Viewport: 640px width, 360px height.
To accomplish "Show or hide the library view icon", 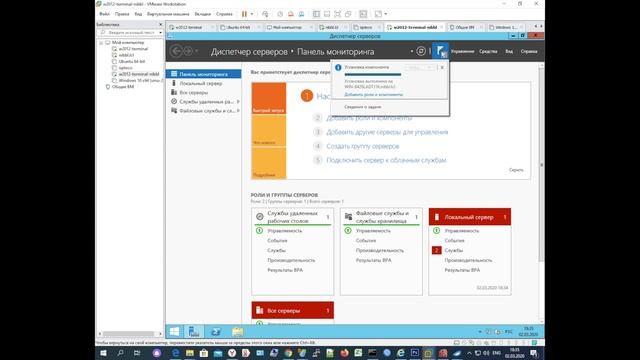I will [x=316, y=14].
